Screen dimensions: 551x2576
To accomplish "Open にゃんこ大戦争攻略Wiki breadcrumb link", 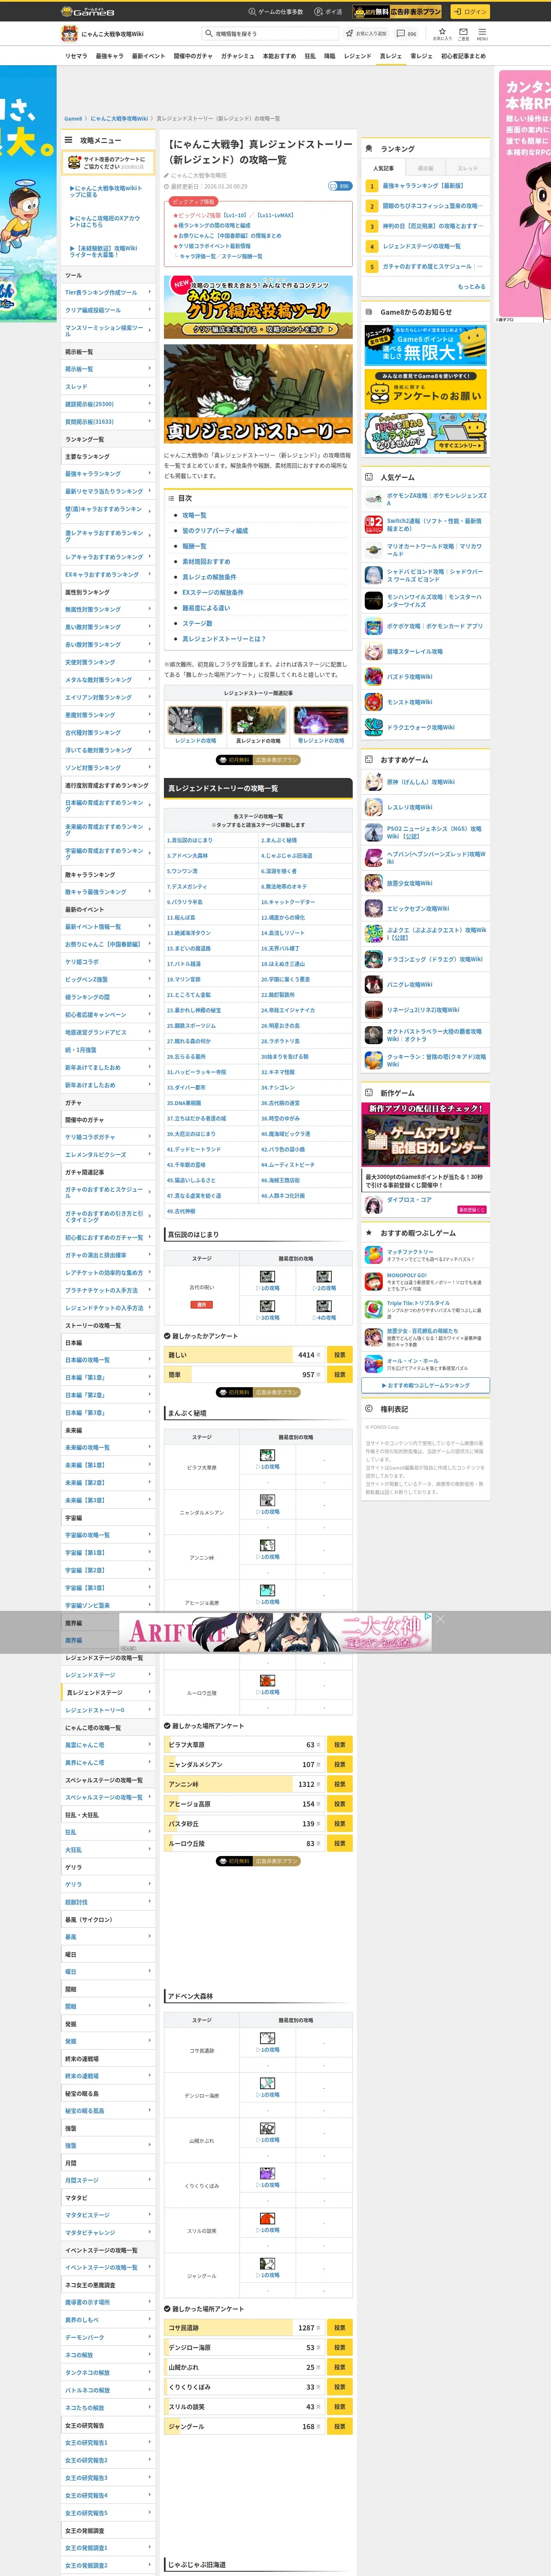I will 119,118.
